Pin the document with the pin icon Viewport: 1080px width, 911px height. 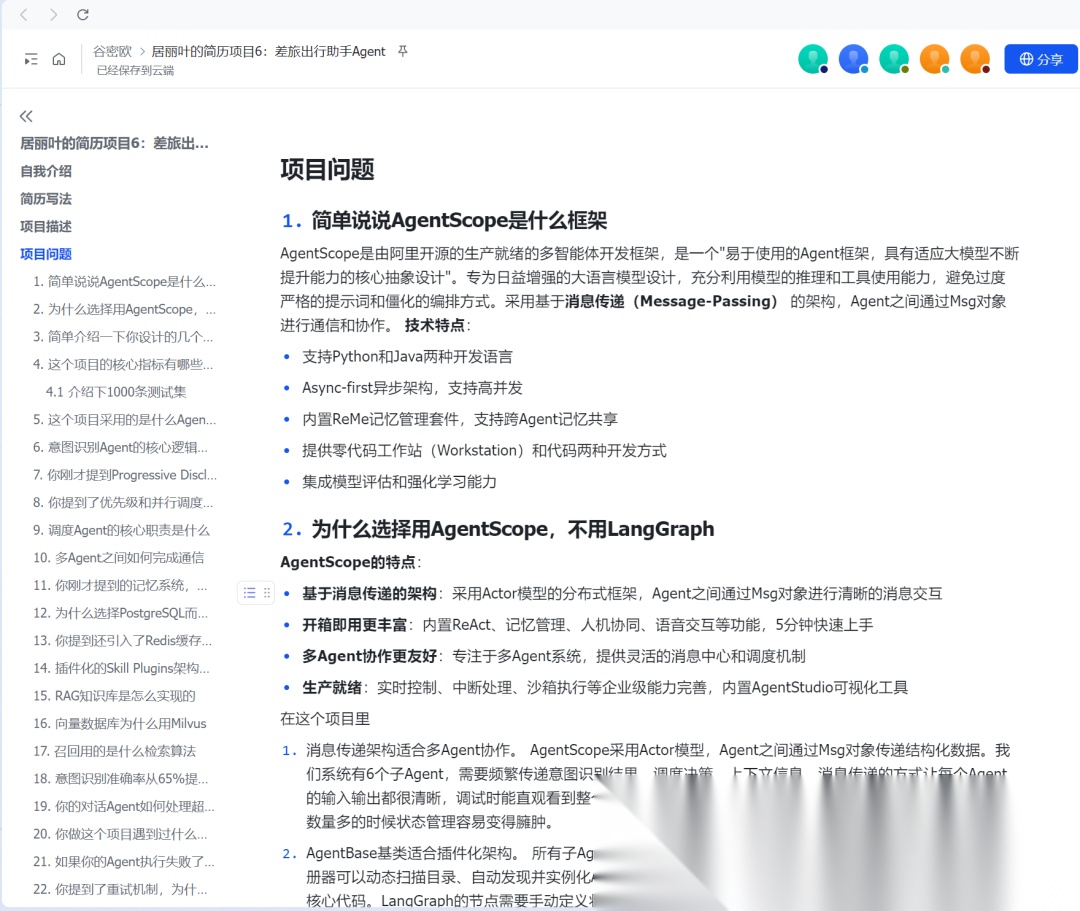tap(403, 51)
